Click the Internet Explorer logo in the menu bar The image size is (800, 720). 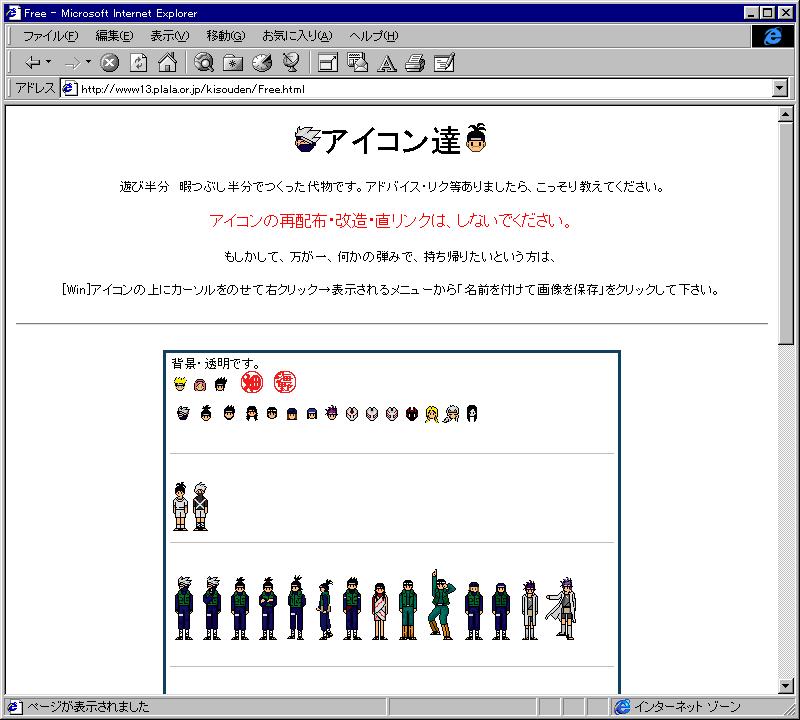[x=772, y=36]
